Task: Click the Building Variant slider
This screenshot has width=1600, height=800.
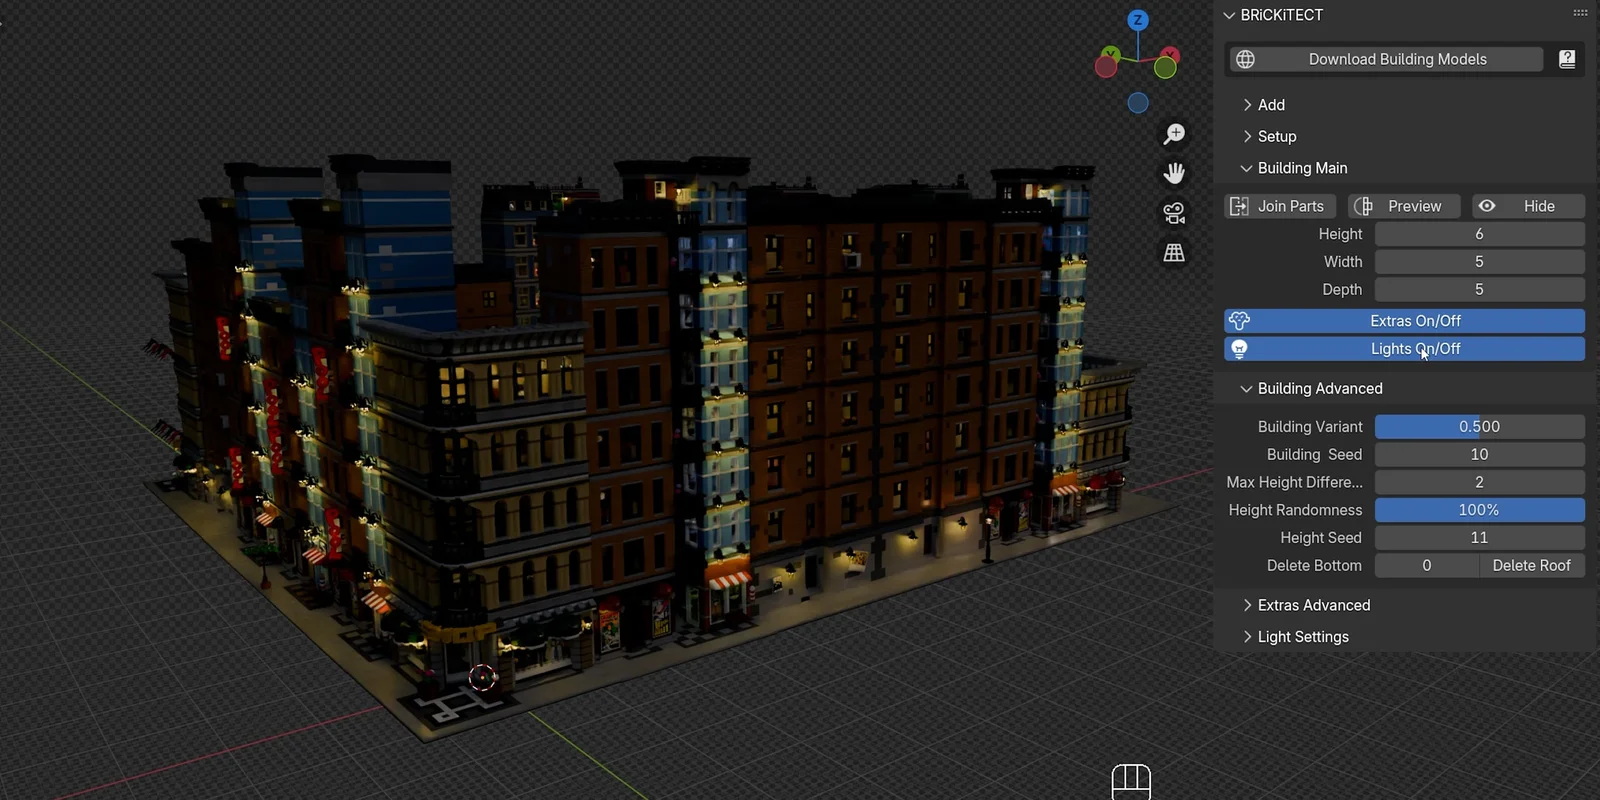Action: (1480, 427)
